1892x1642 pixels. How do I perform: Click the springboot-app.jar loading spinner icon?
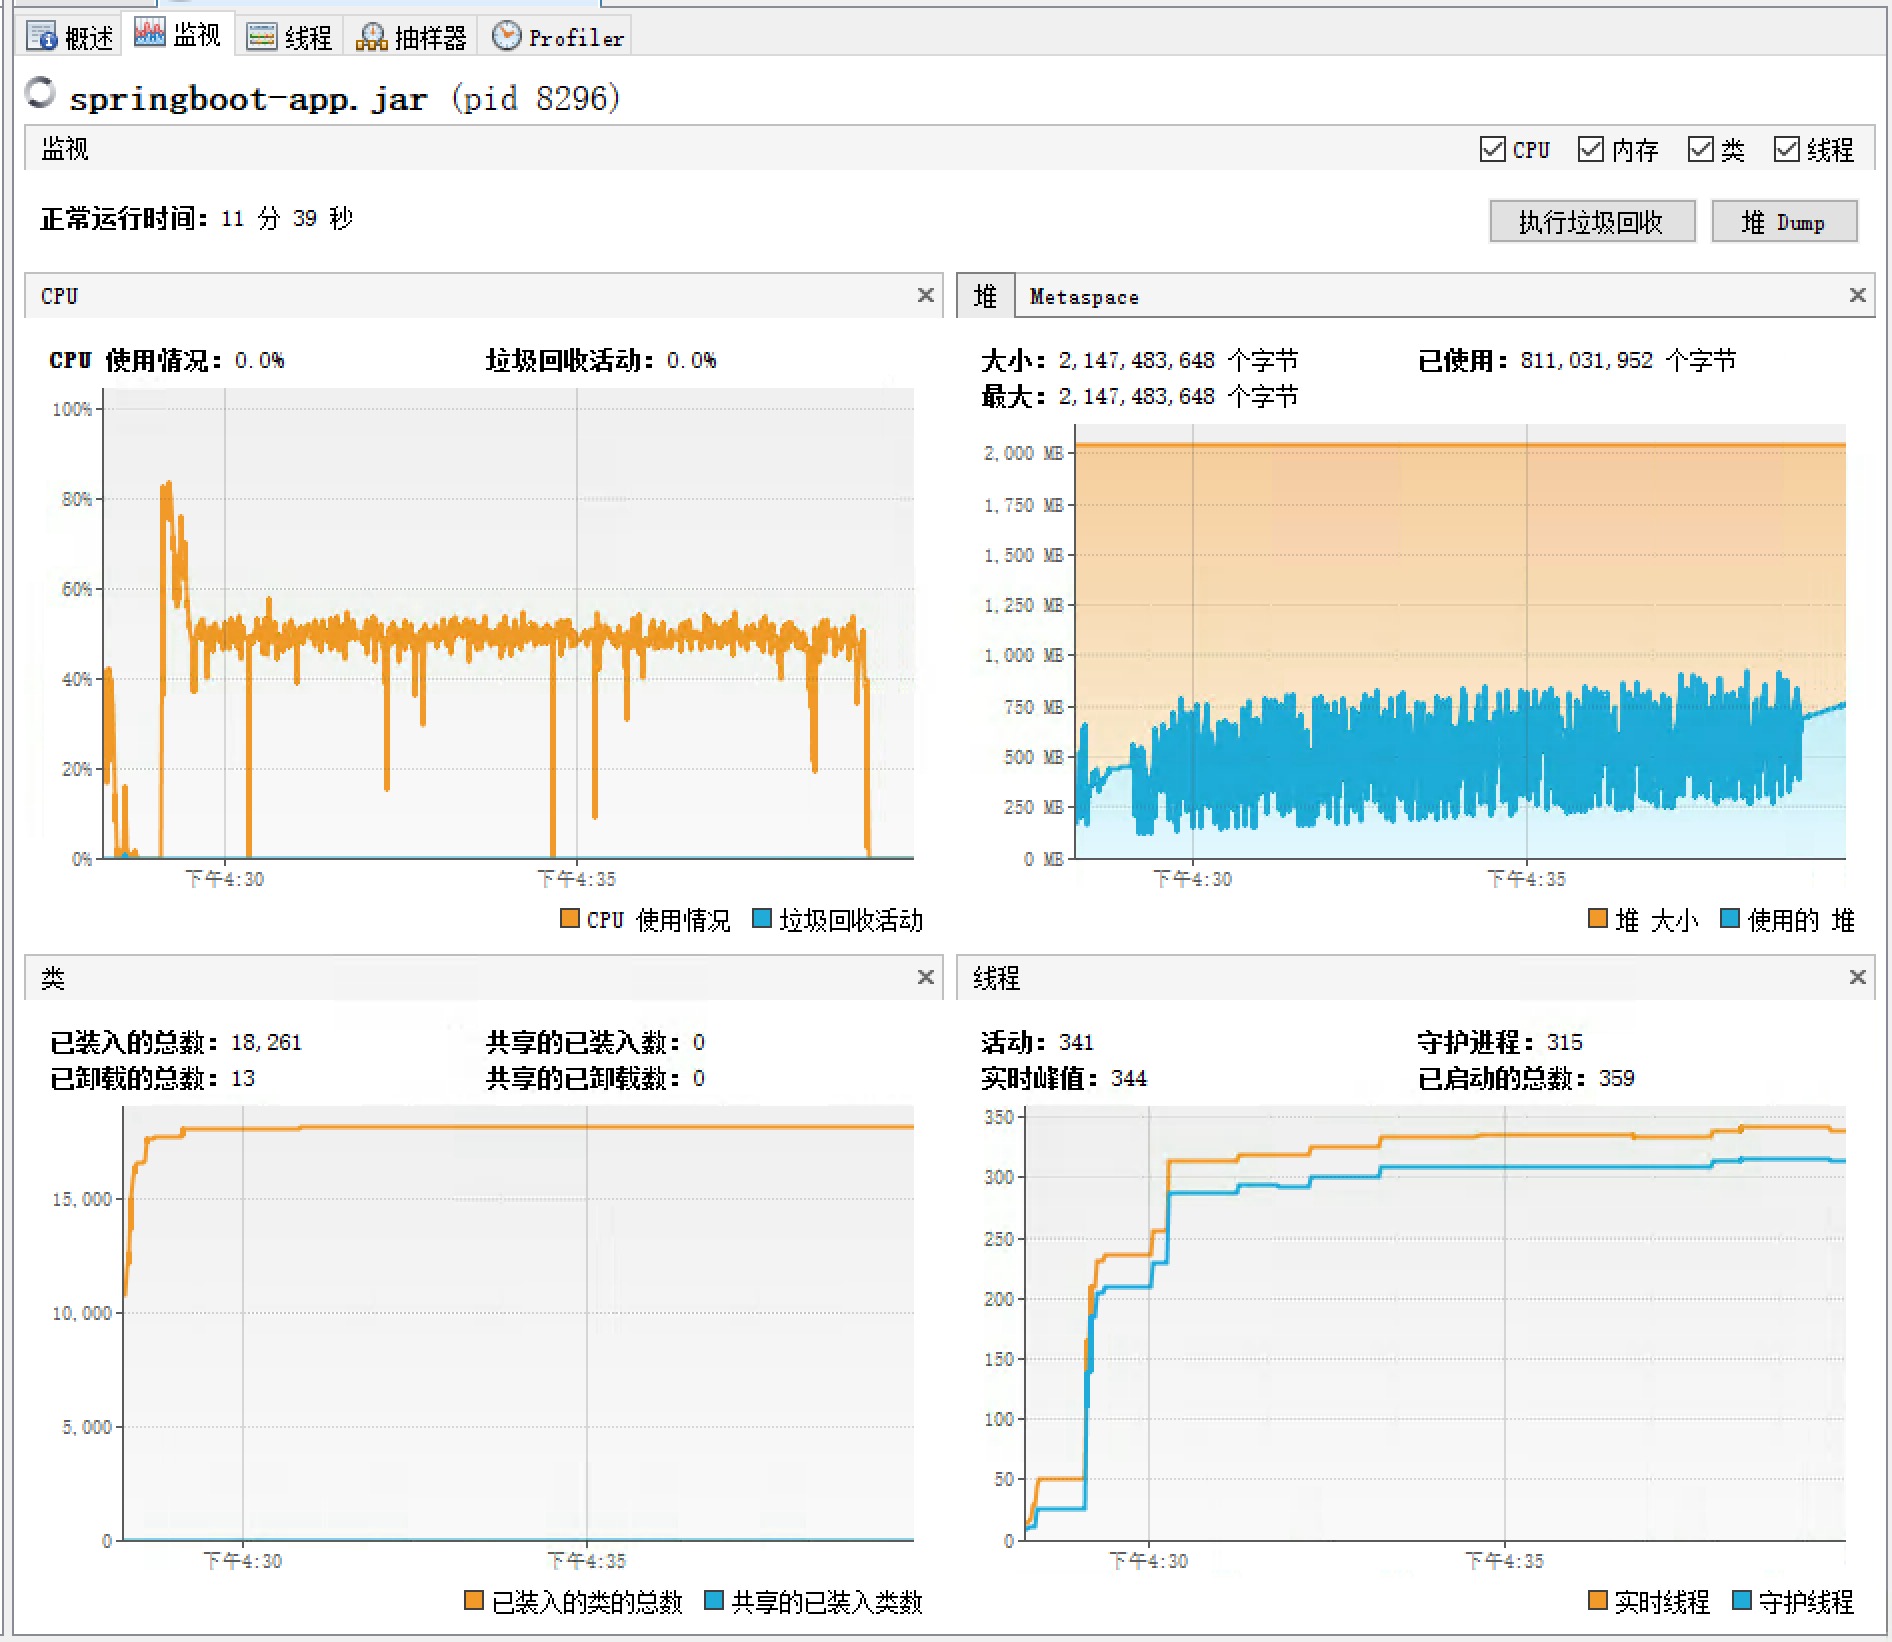tap(40, 93)
